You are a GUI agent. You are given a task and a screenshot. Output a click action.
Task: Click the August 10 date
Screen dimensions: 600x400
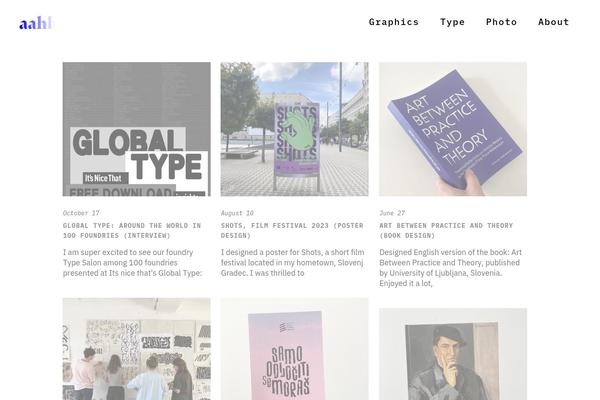tap(237, 213)
